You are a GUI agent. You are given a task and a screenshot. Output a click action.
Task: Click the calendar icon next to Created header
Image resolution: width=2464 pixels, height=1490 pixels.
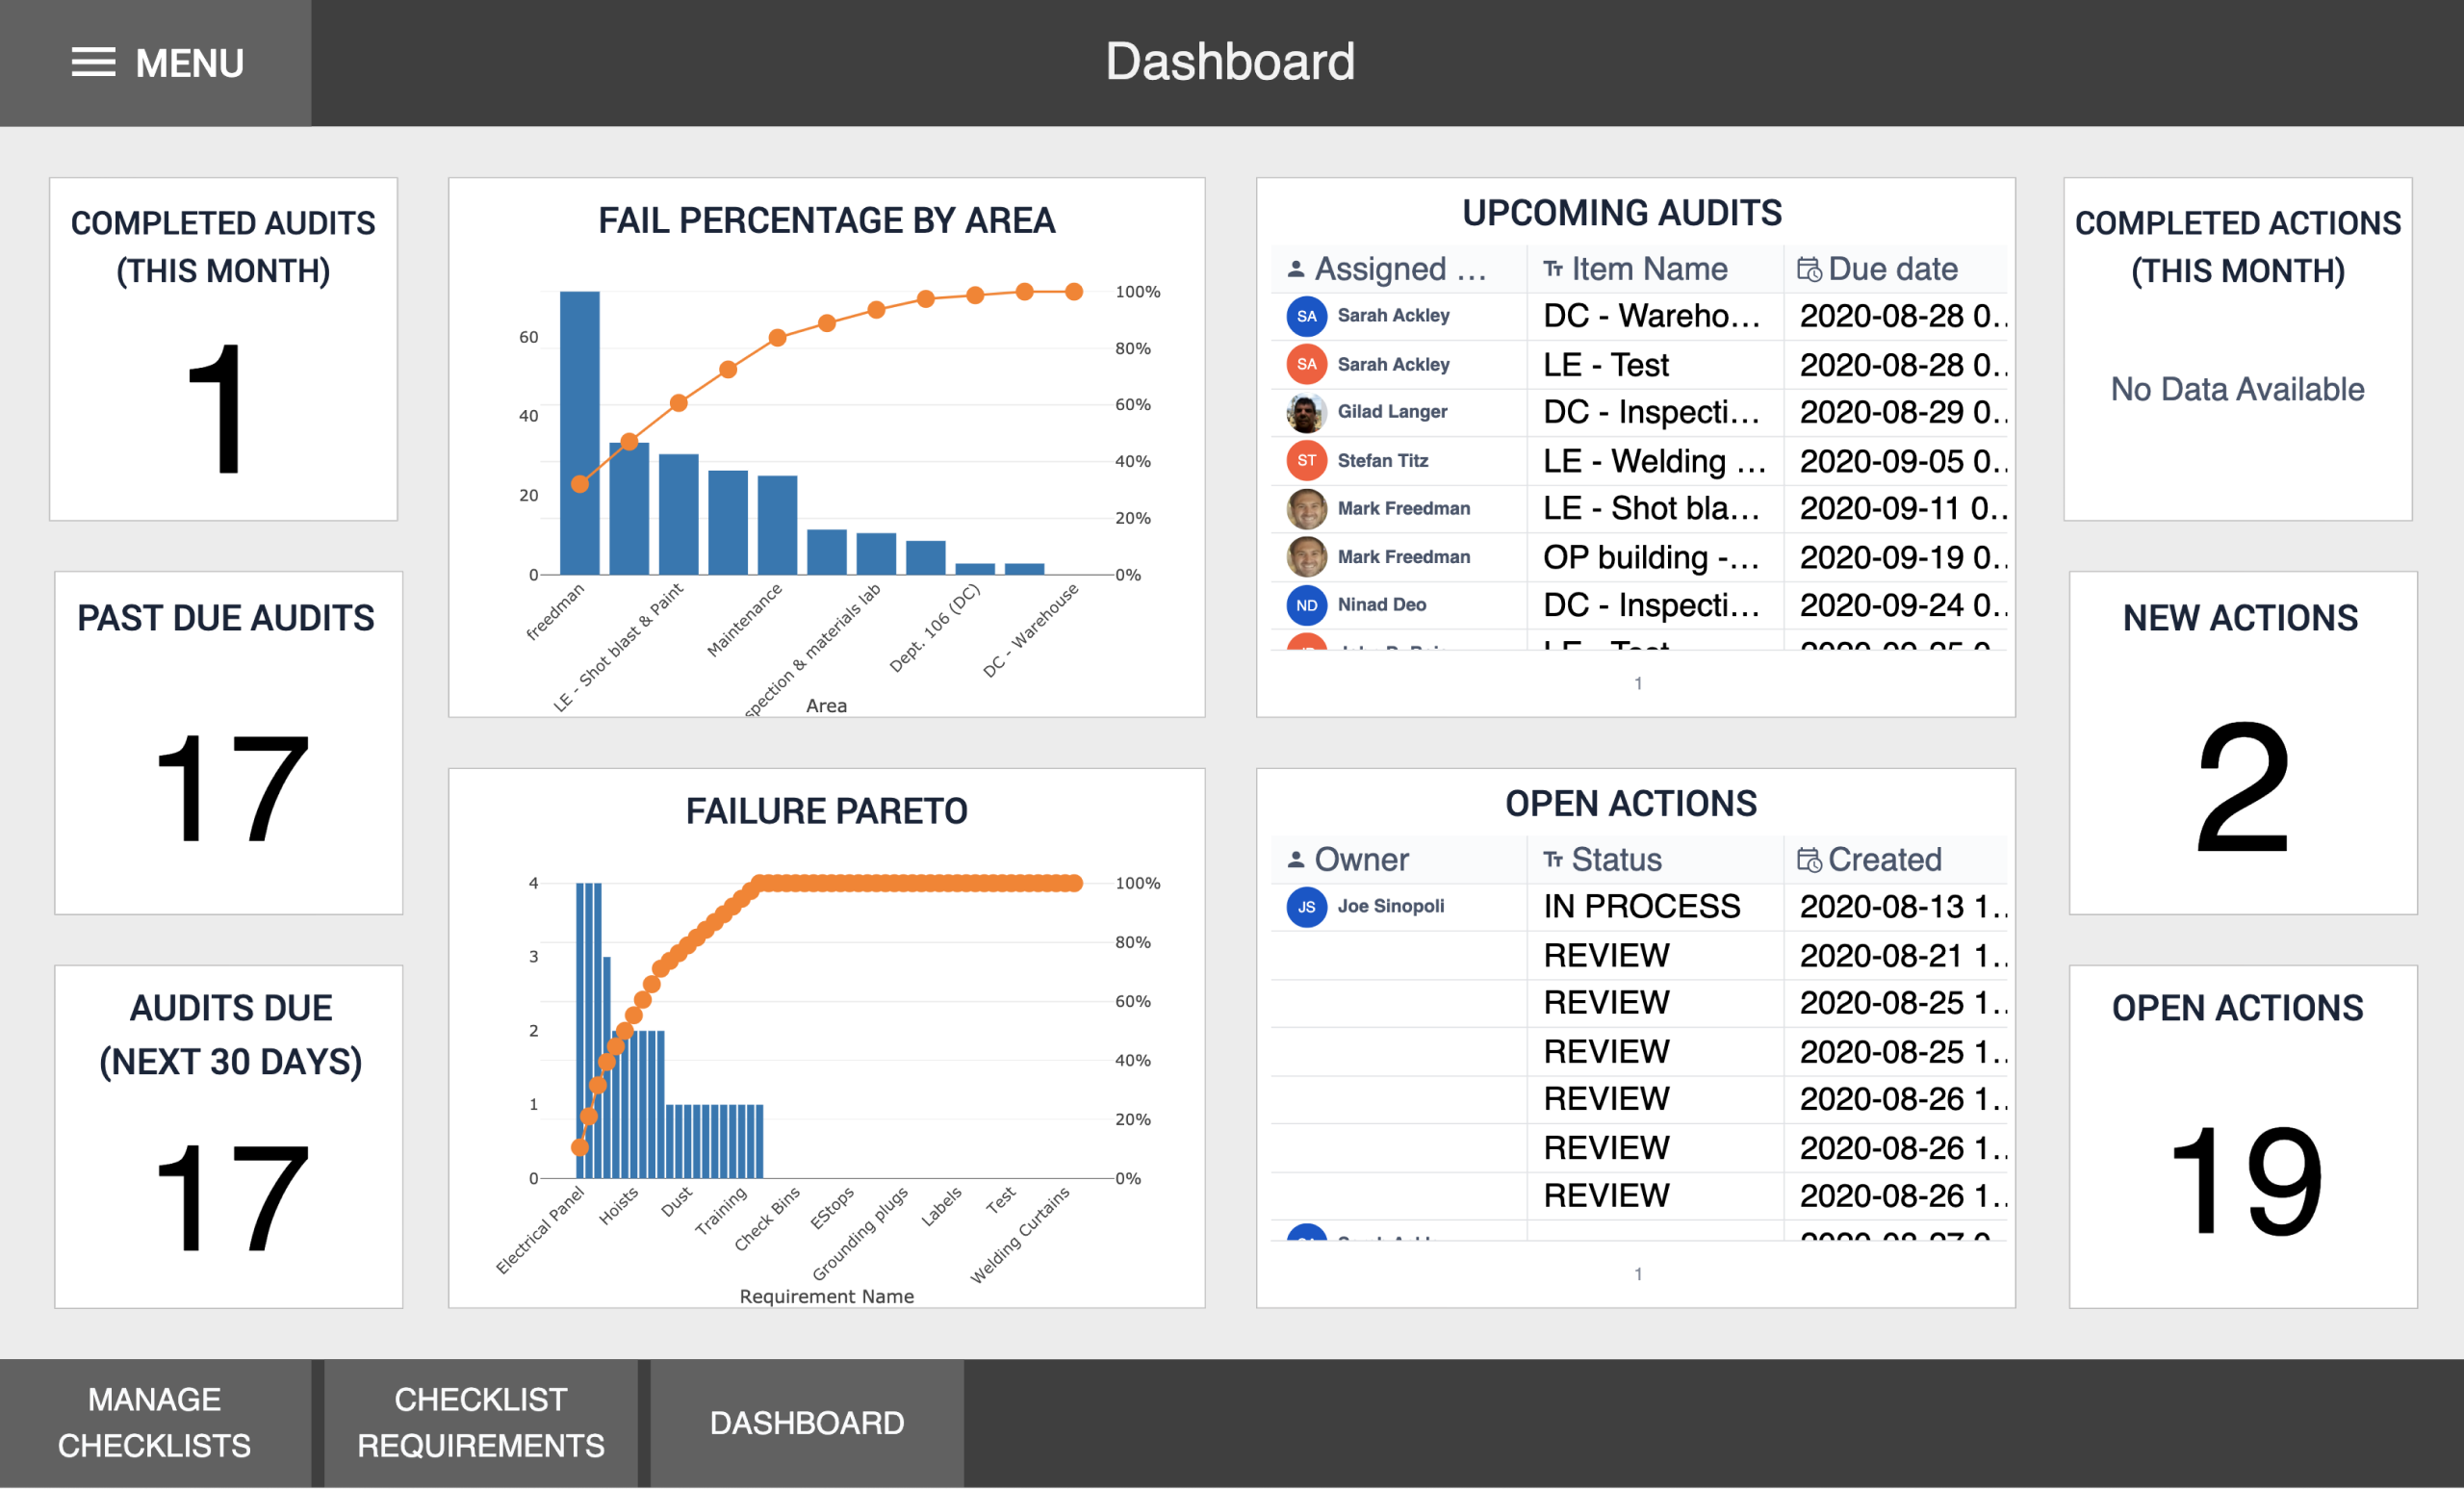coord(1808,858)
